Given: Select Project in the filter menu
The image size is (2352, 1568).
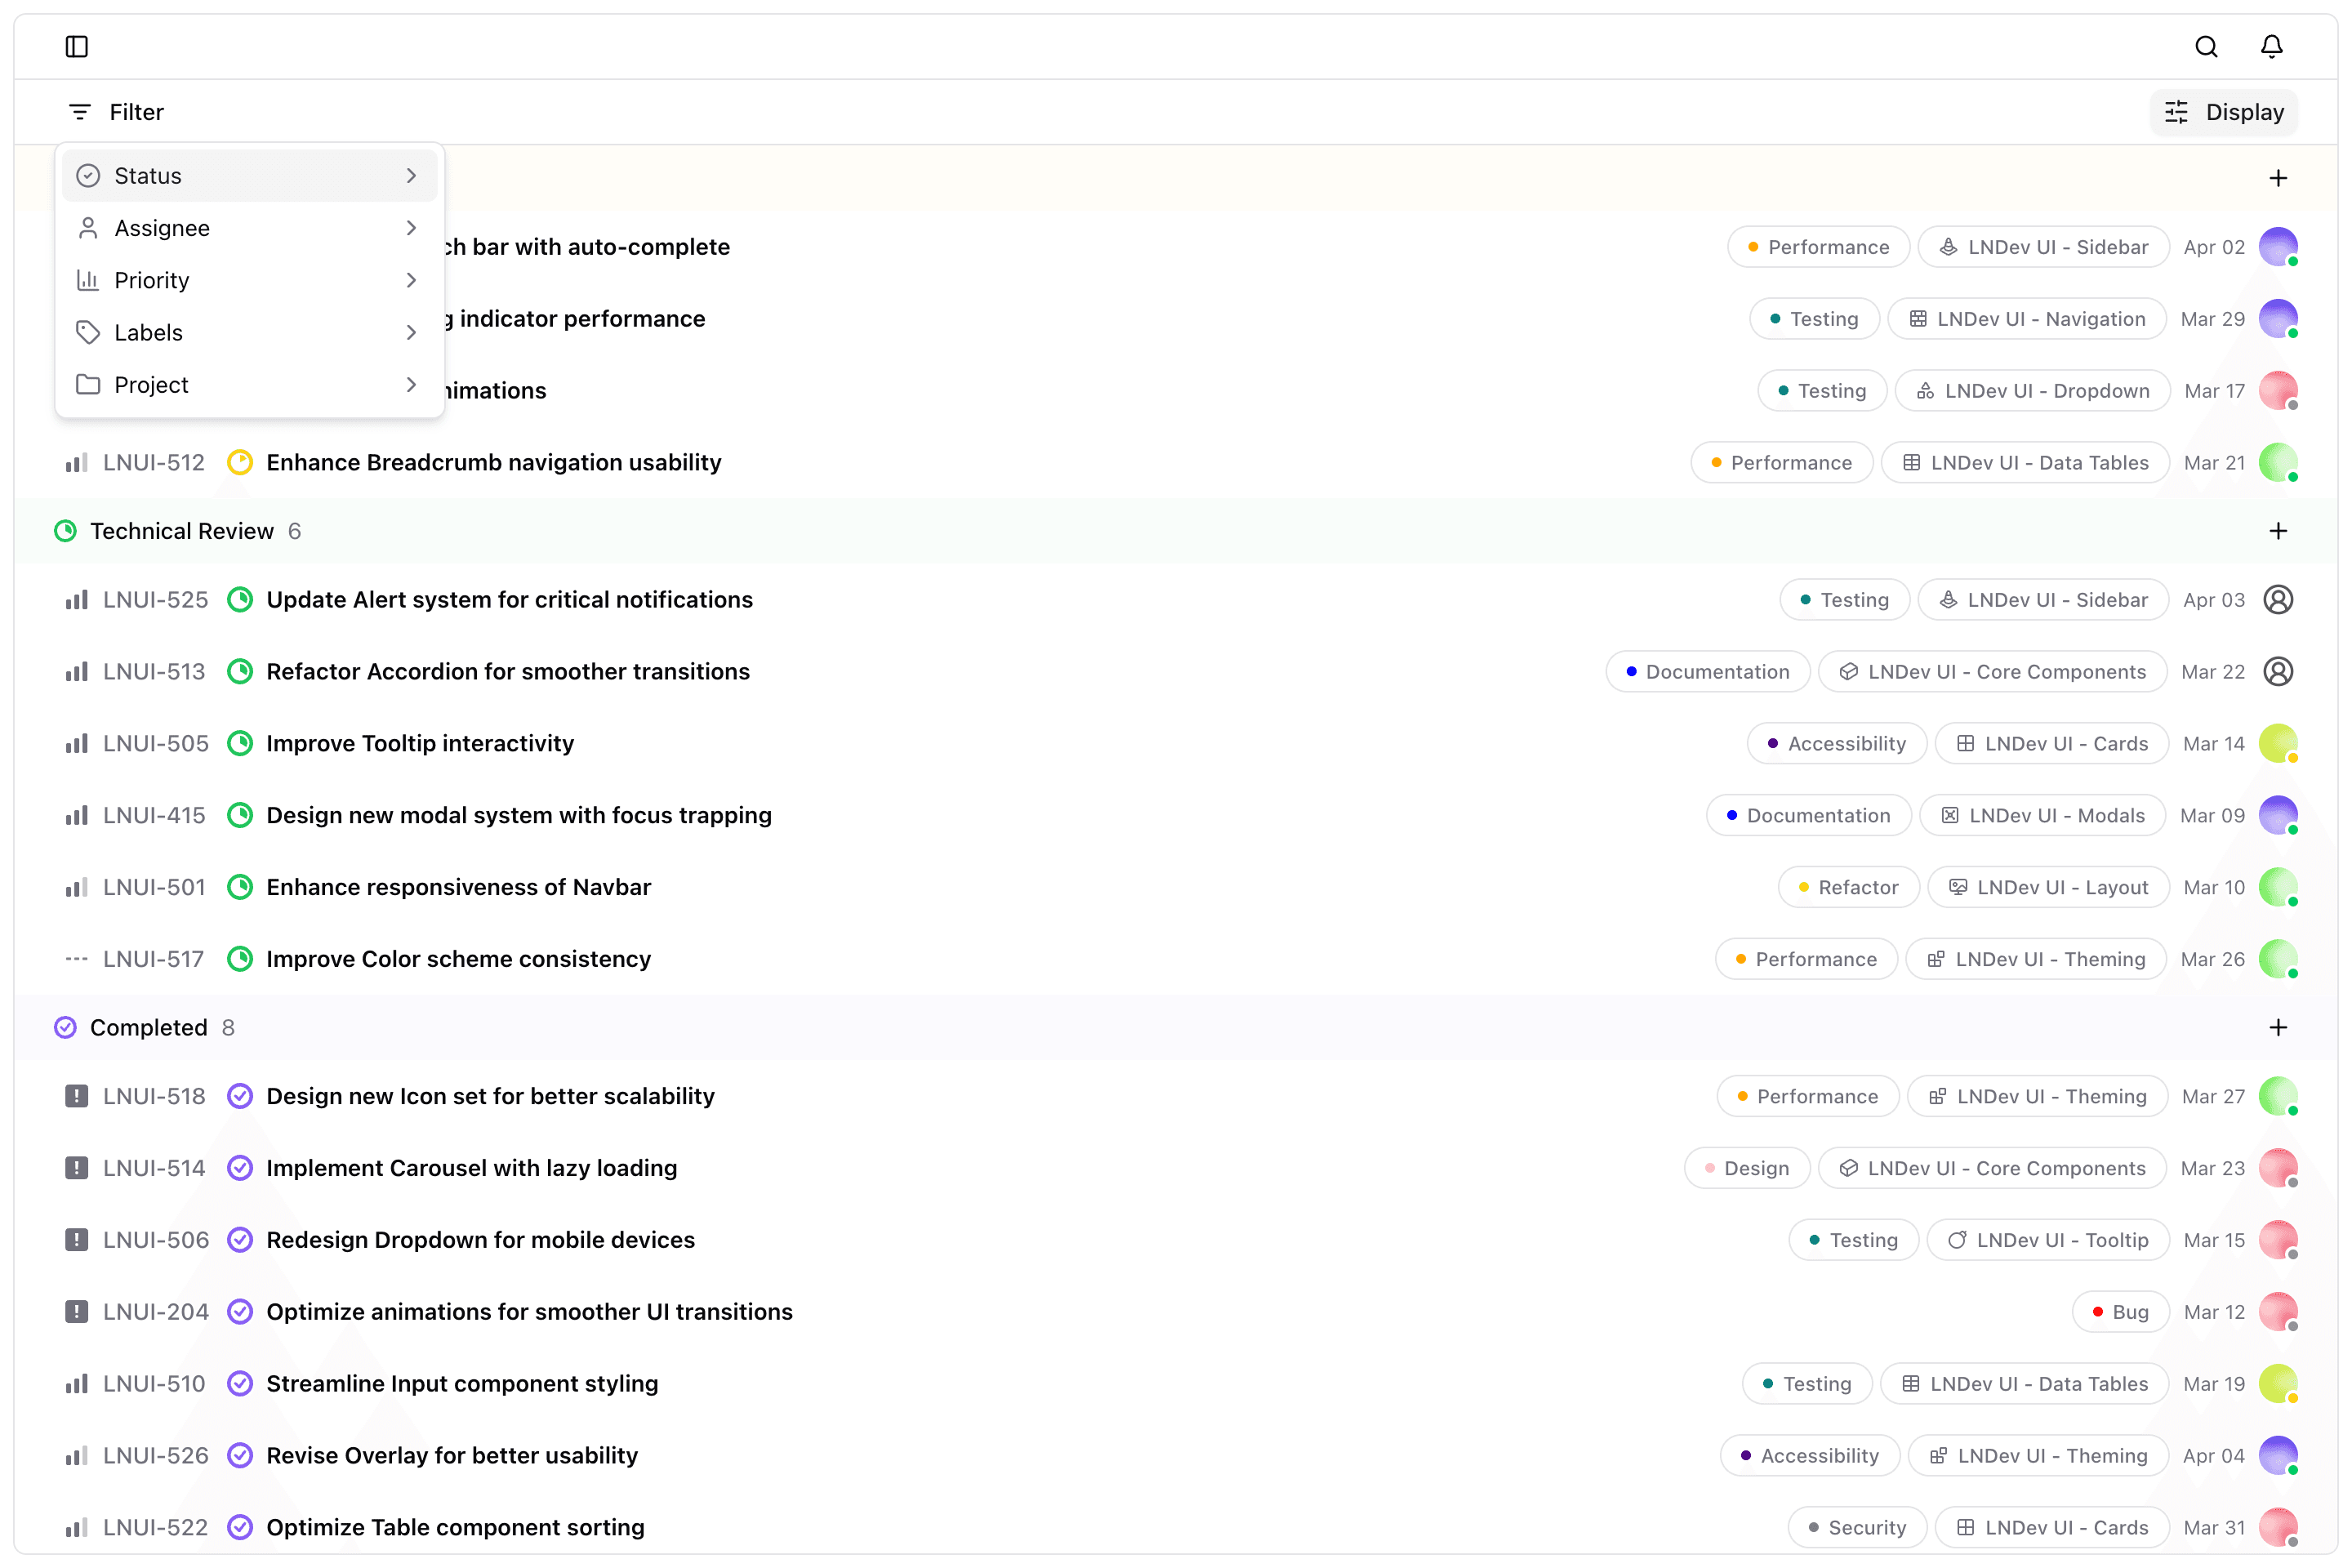Looking at the screenshot, I should tap(249, 384).
